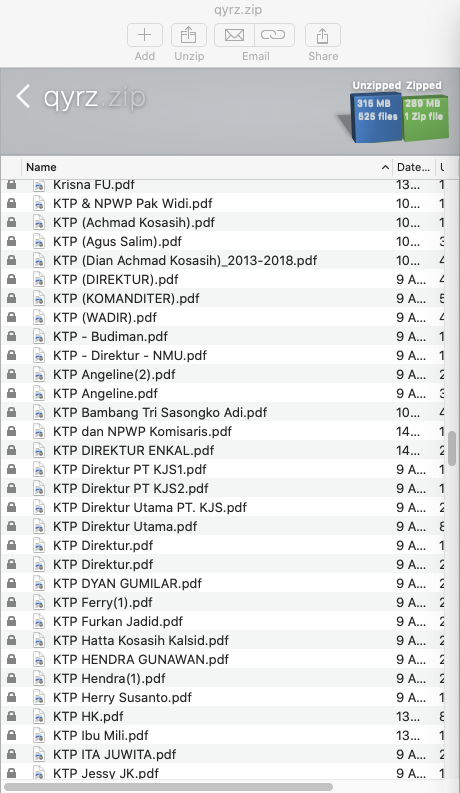Click the Email envelope icon
This screenshot has height=793, width=460.
(235, 35)
